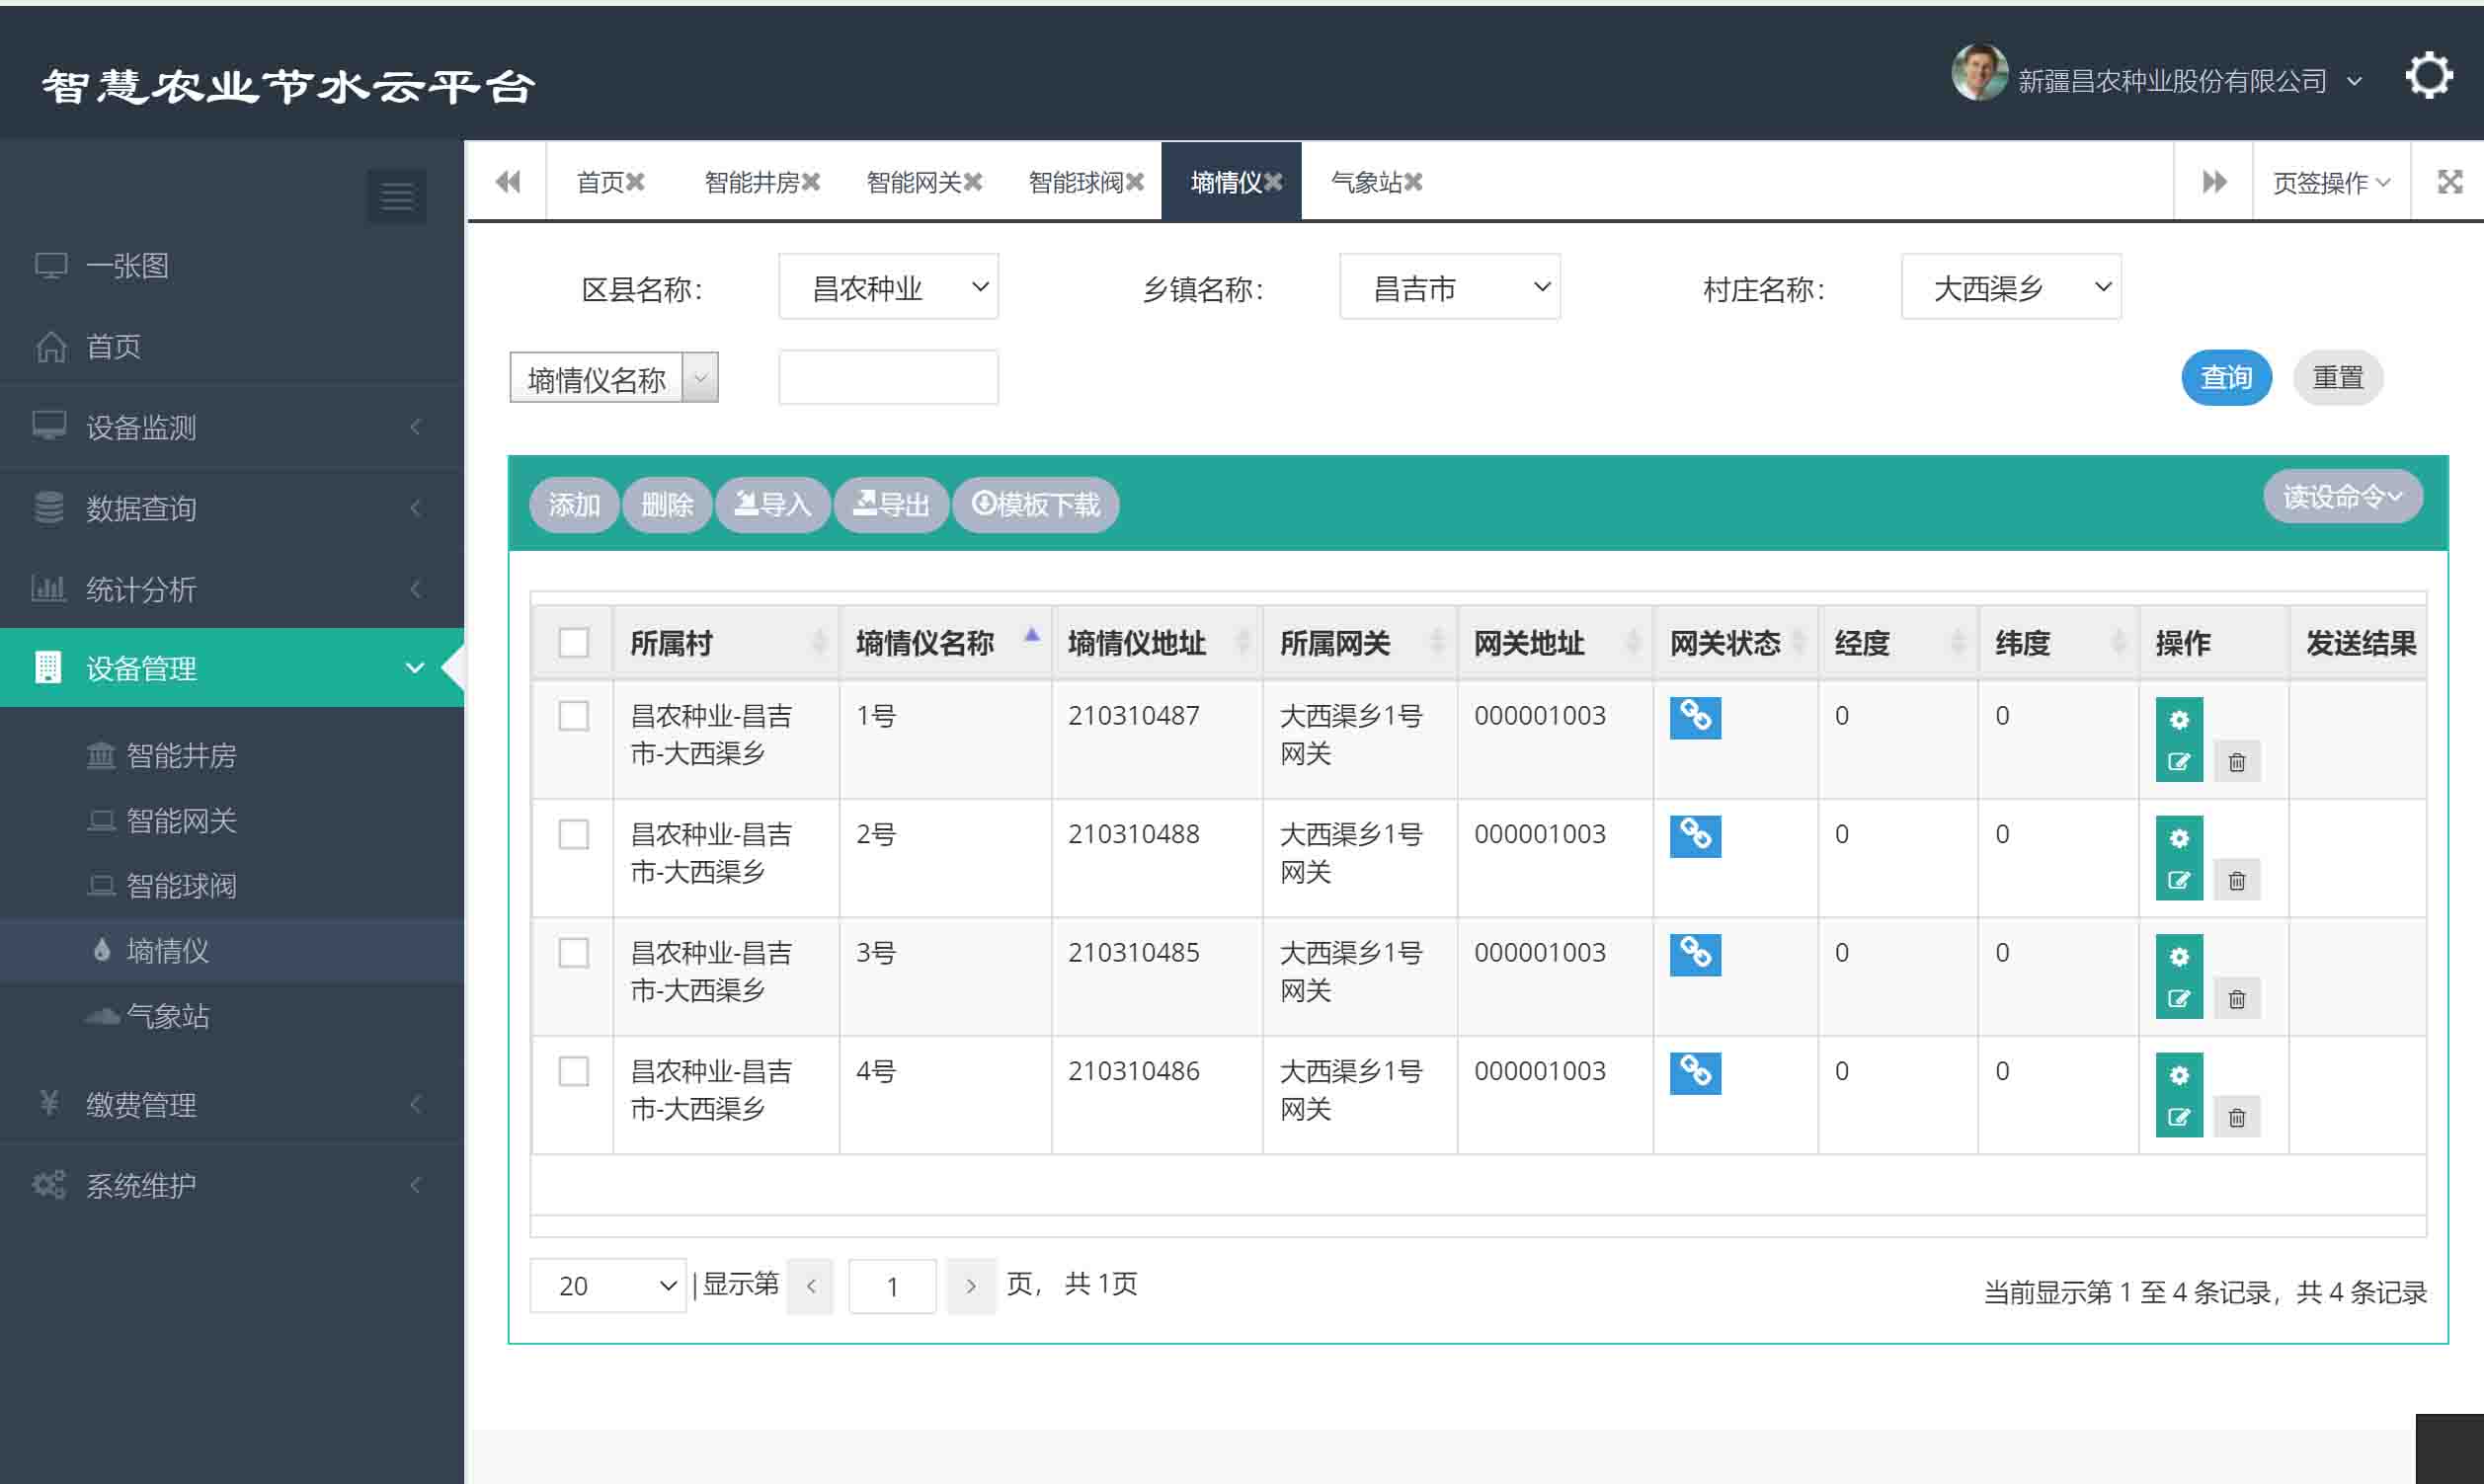Sort table by 墒情仪名称 column arrow
2484x1484 pixels.
[x=1032, y=635]
